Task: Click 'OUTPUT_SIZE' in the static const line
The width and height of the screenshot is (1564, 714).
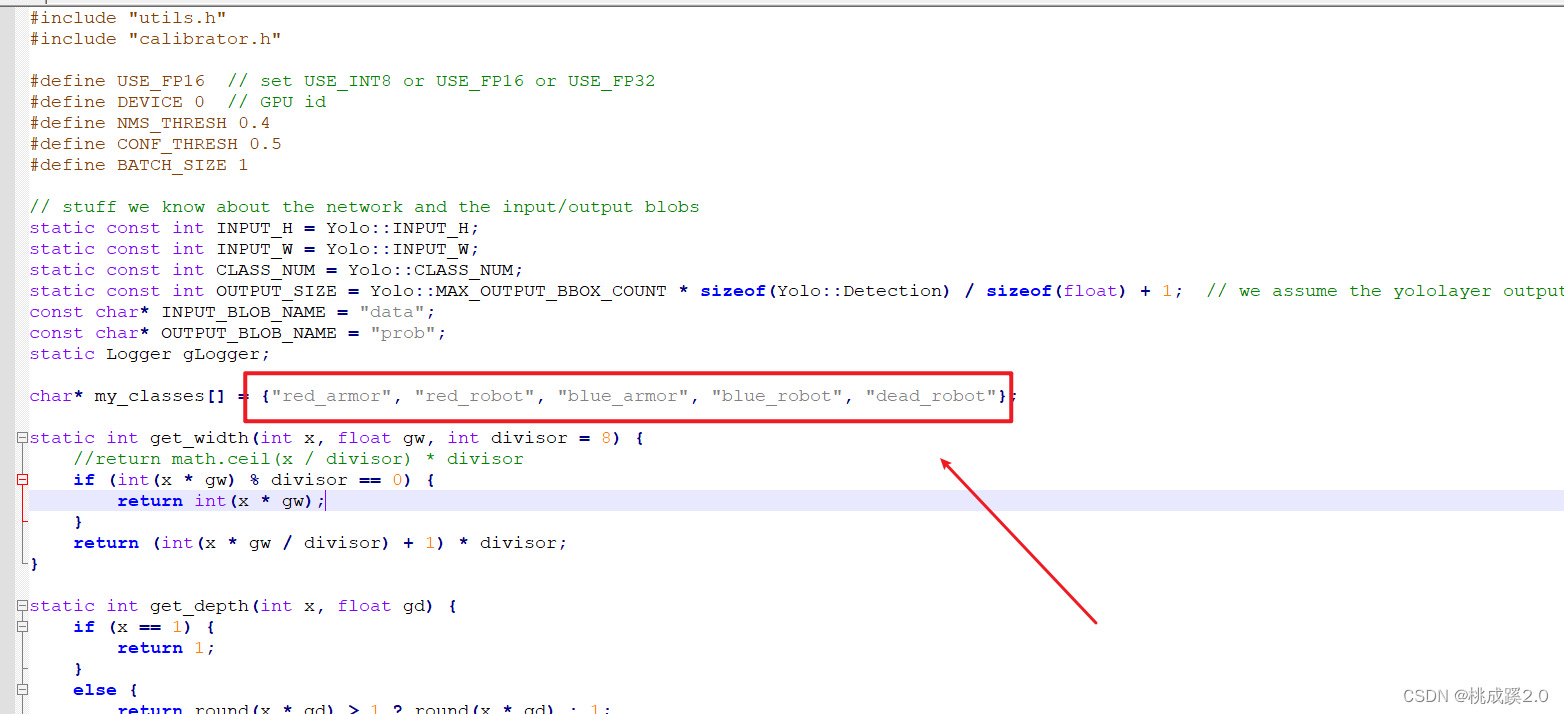Action: click(x=277, y=291)
